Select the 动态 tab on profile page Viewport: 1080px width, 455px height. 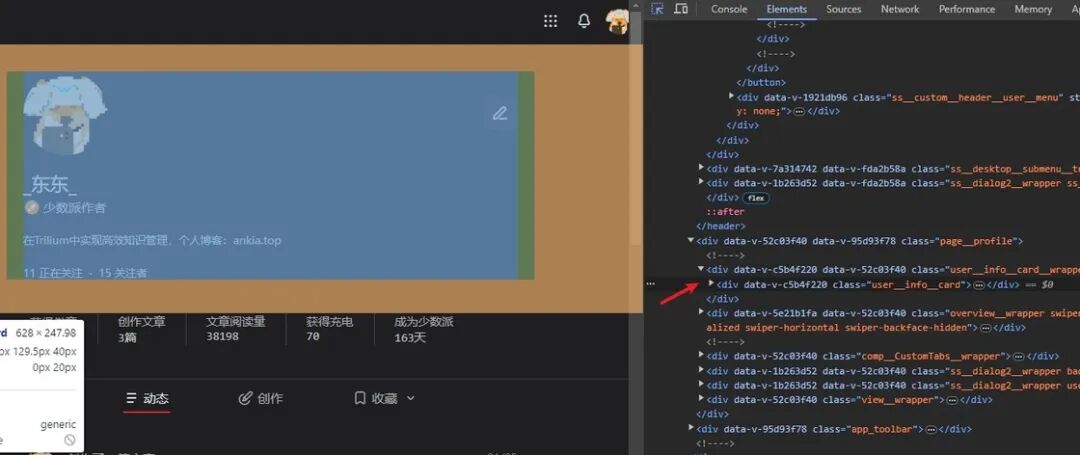pos(147,399)
